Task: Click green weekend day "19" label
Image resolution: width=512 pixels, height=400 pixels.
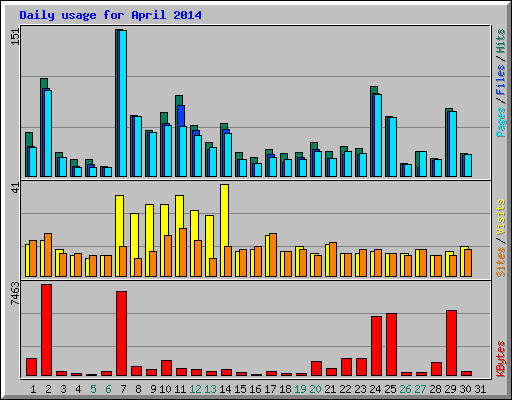Action: [x=300, y=389]
